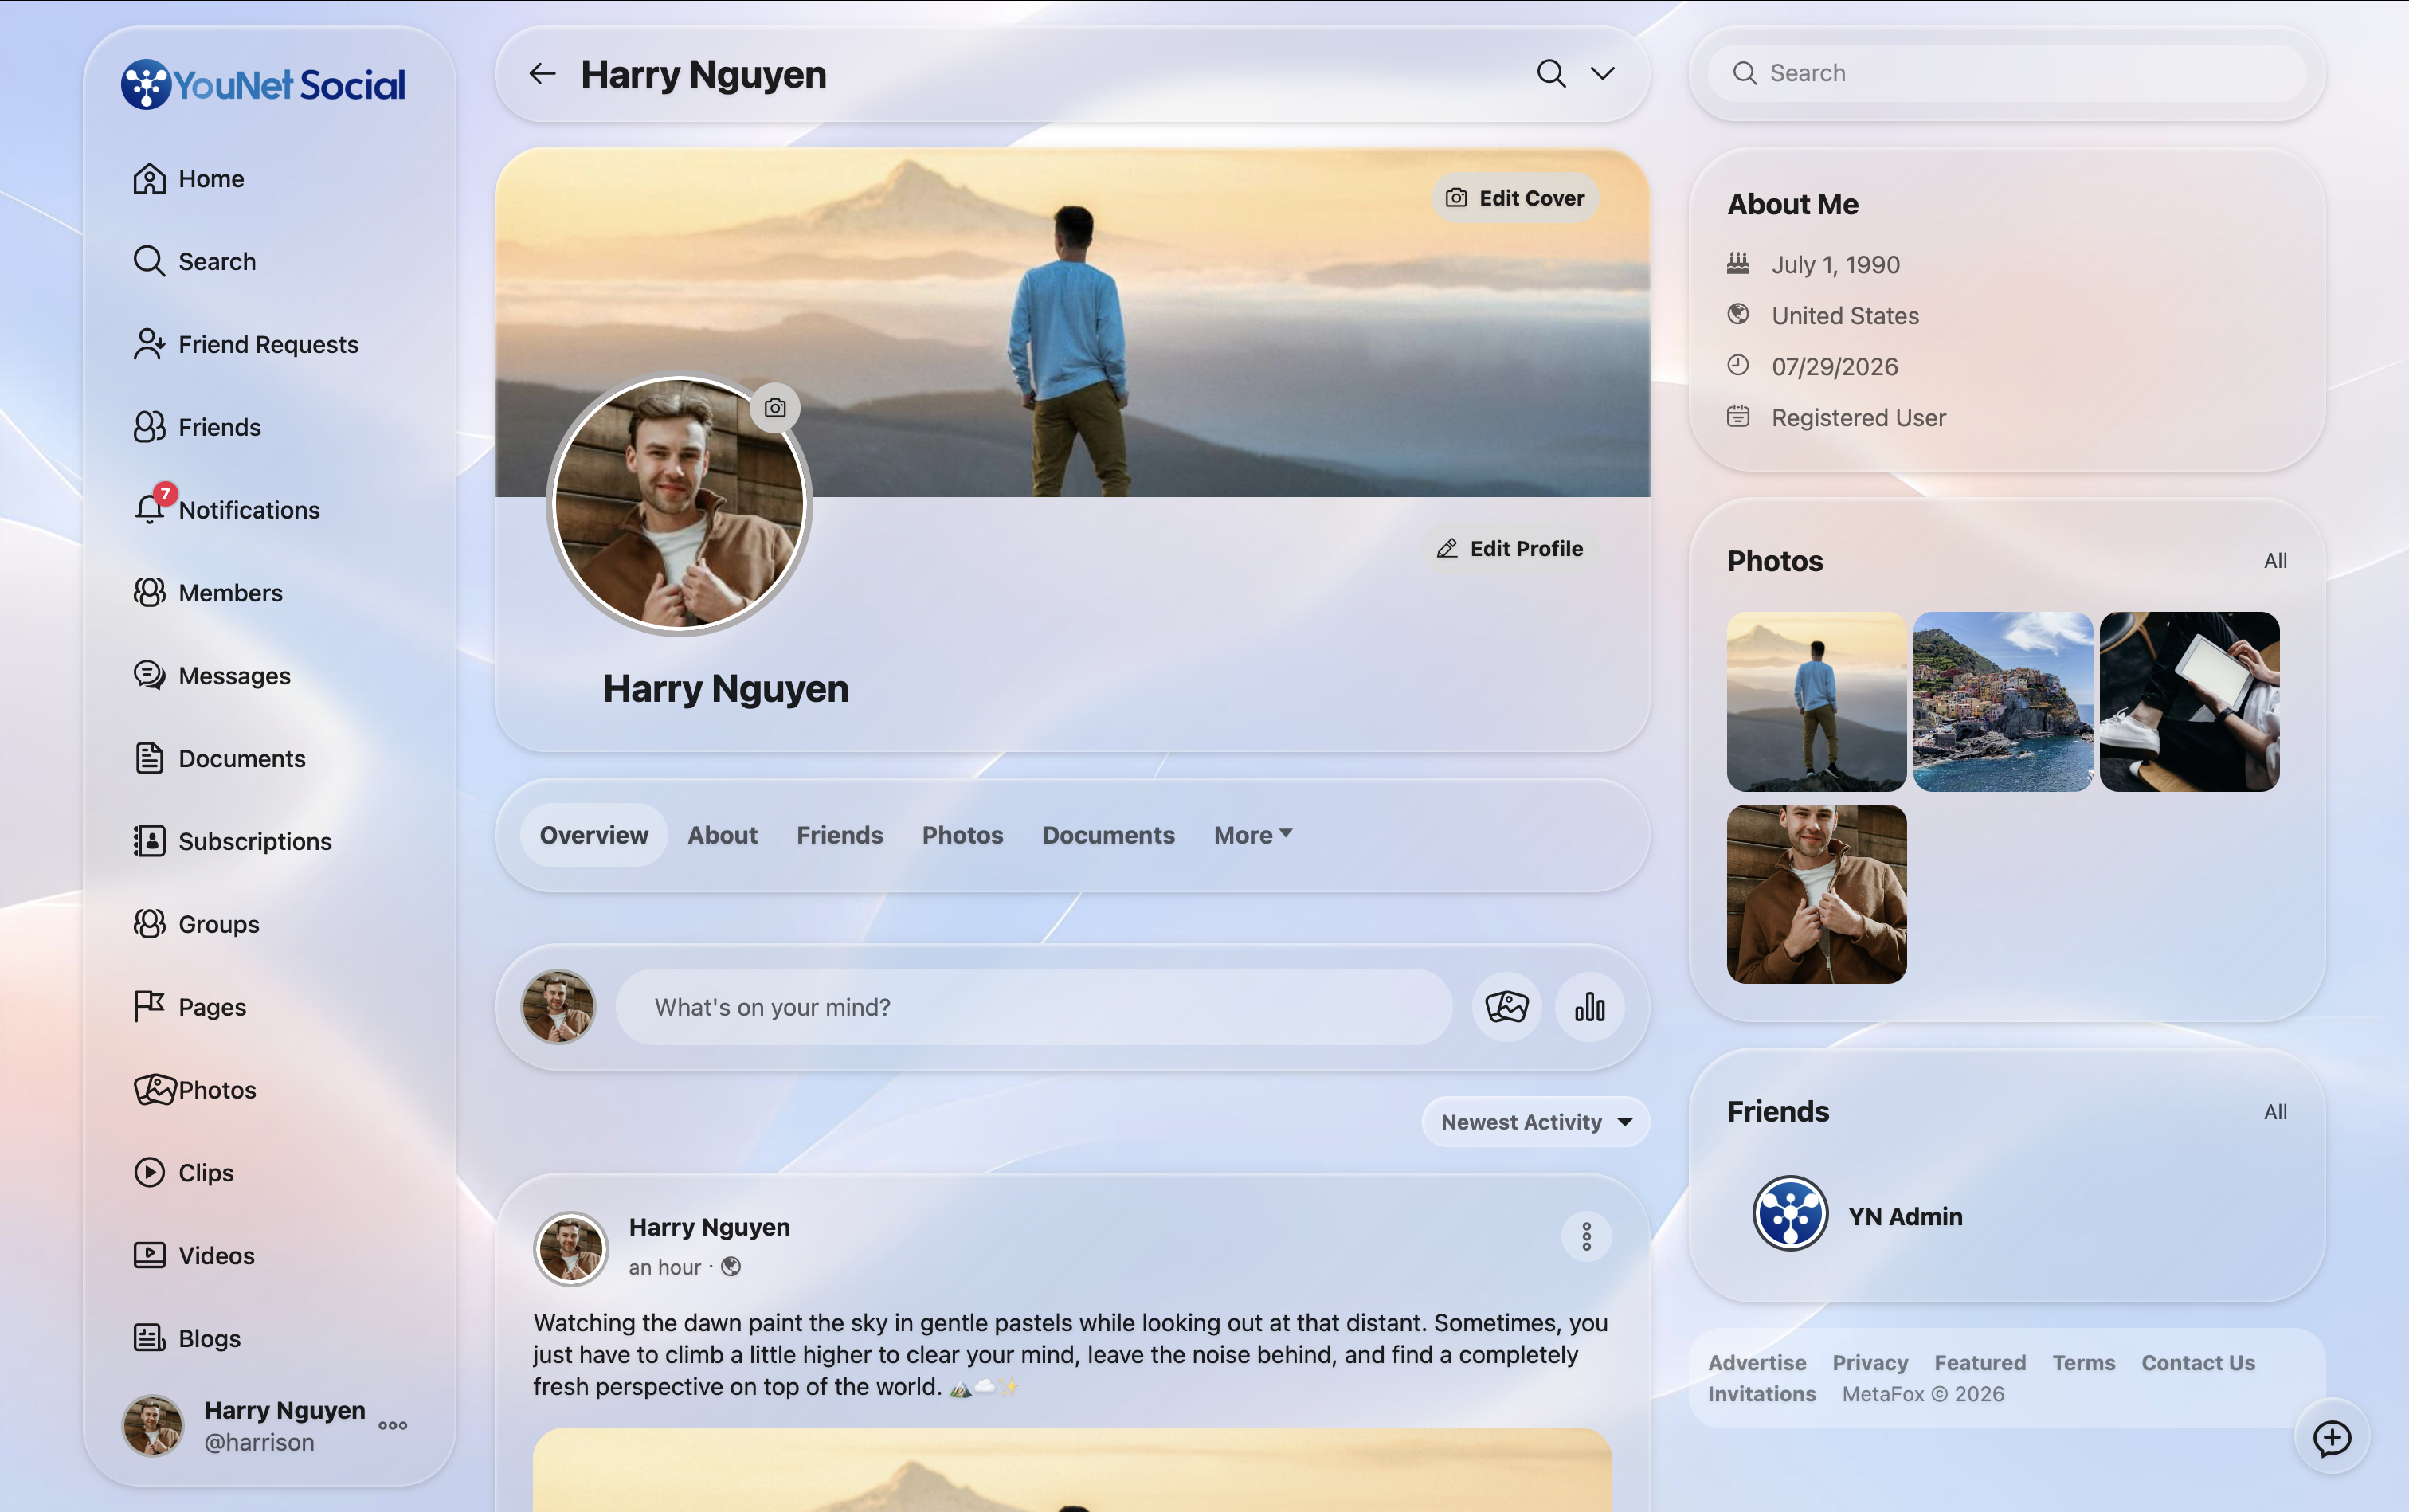This screenshot has width=2409, height=1512.
Task: Open the Contact Us footer link
Action: (2198, 1363)
